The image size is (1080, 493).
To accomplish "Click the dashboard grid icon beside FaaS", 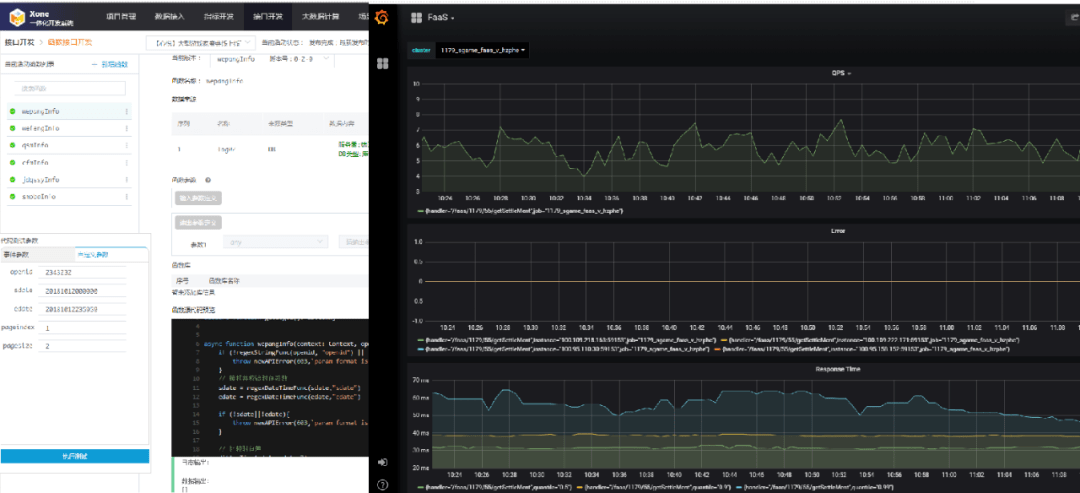I will click(x=414, y=18).
